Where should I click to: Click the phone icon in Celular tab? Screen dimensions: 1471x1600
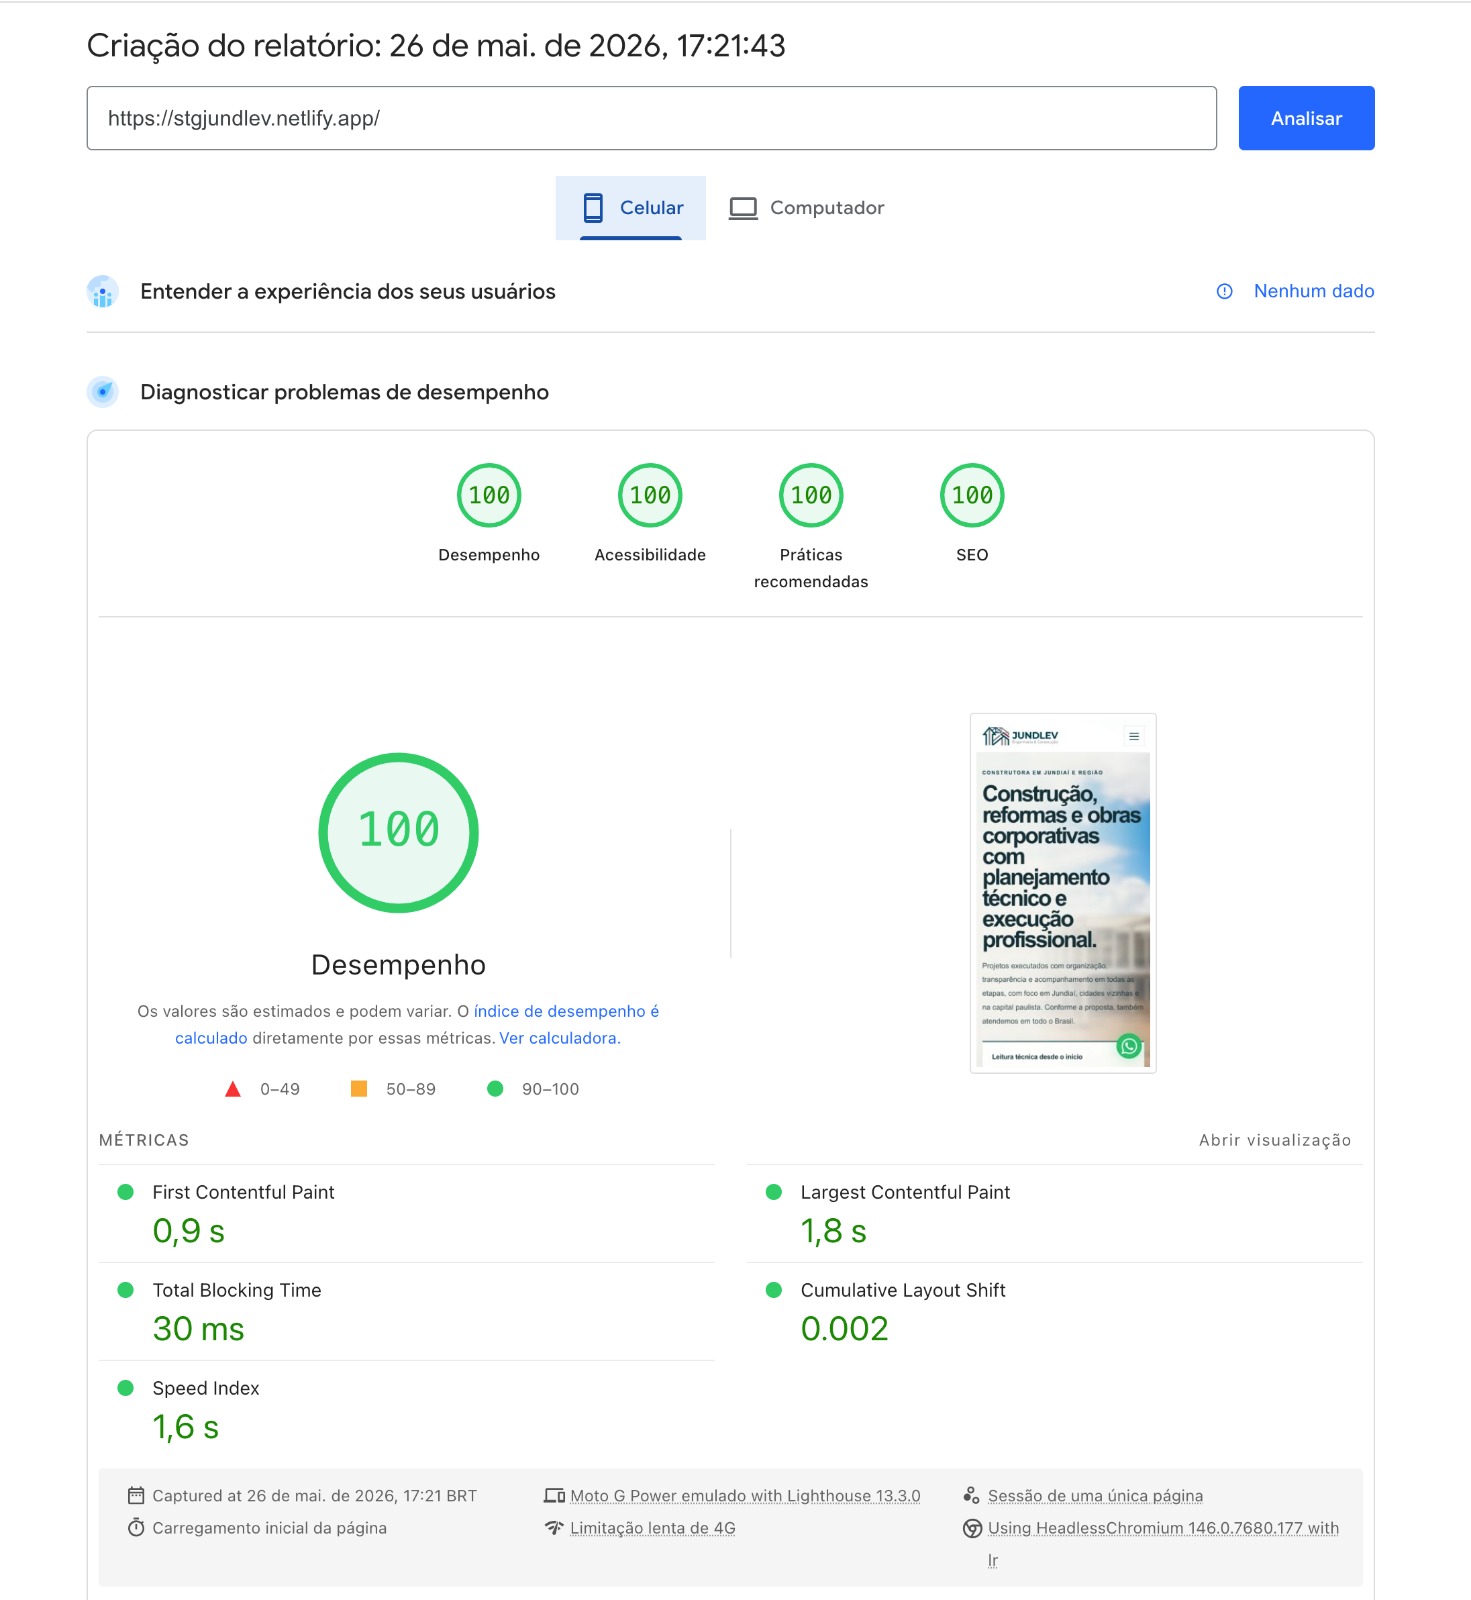593,208
